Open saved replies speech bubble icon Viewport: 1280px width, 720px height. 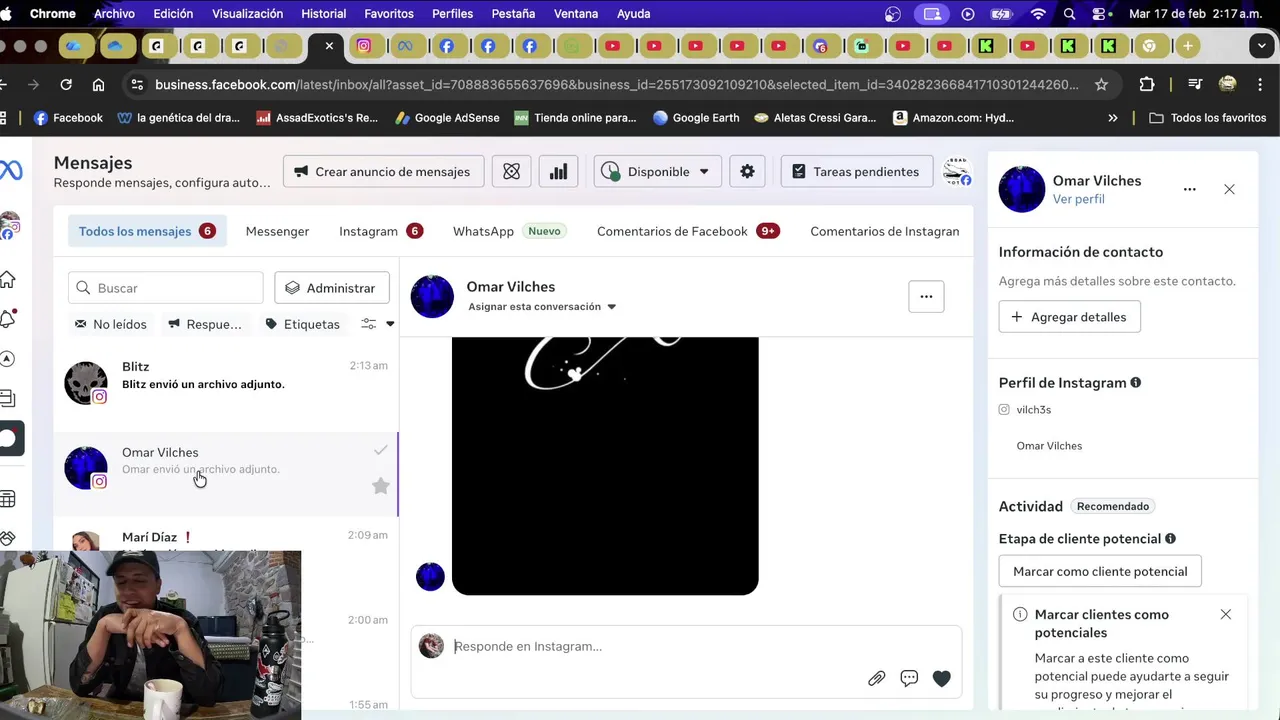point(909,678)
